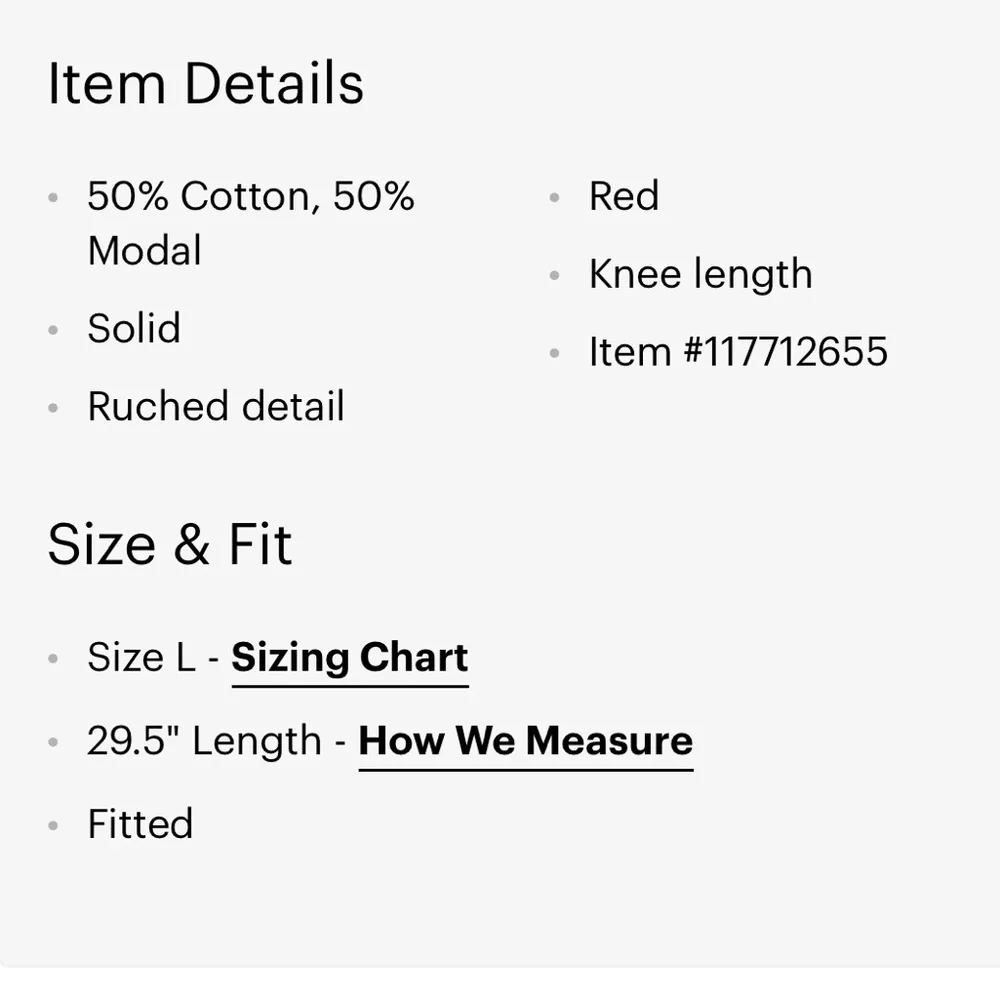Viewport: 1000px width, 1000px height.
Task: Click the Fitted entry
Action: (140, 824)
